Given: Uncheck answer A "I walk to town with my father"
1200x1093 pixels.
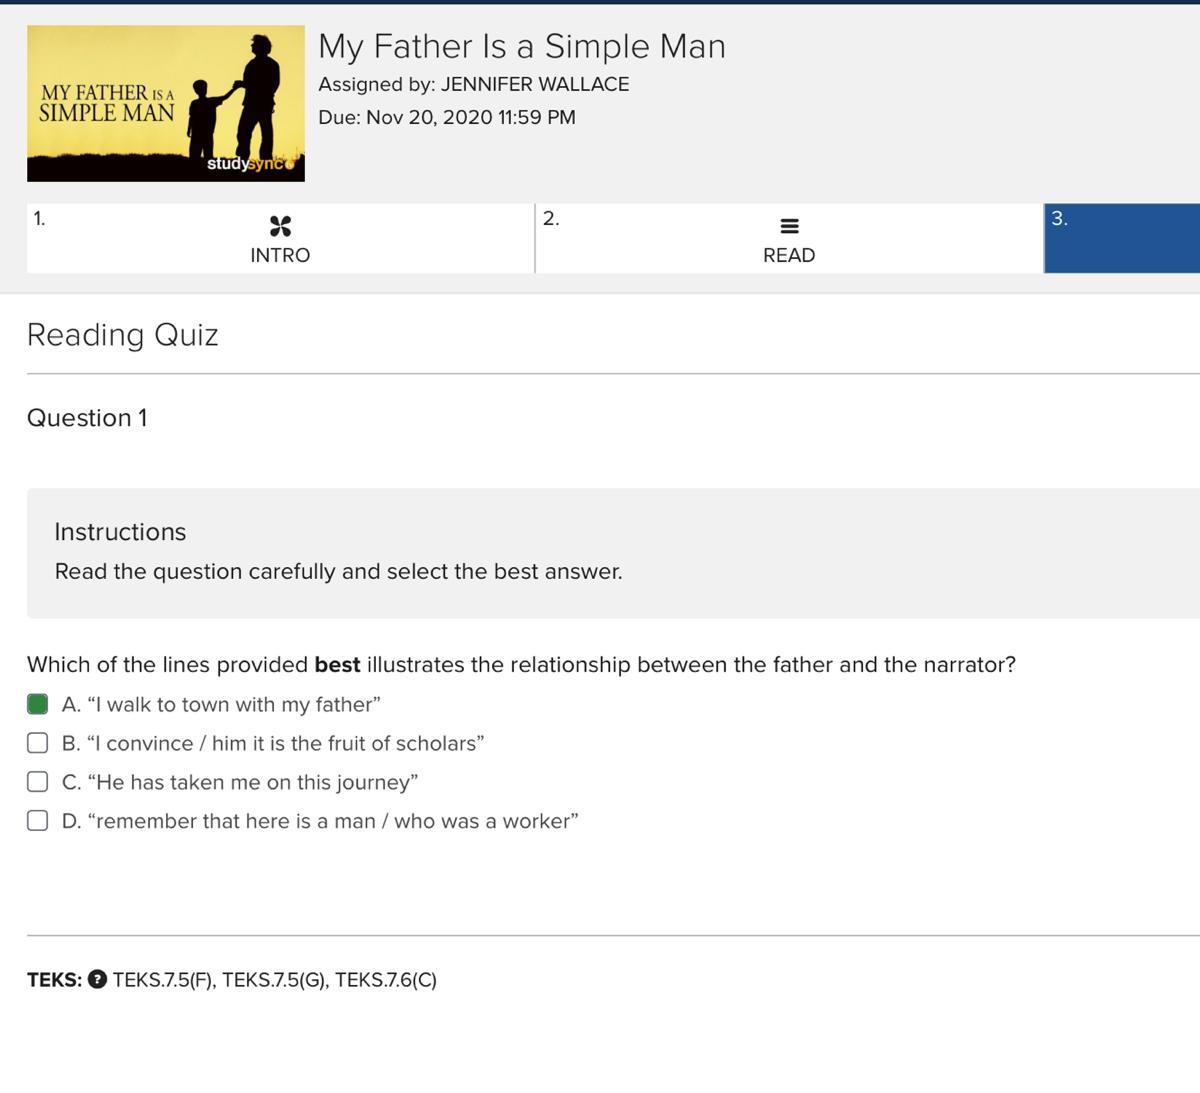Looking at the screenshot, I should (37, 704).
